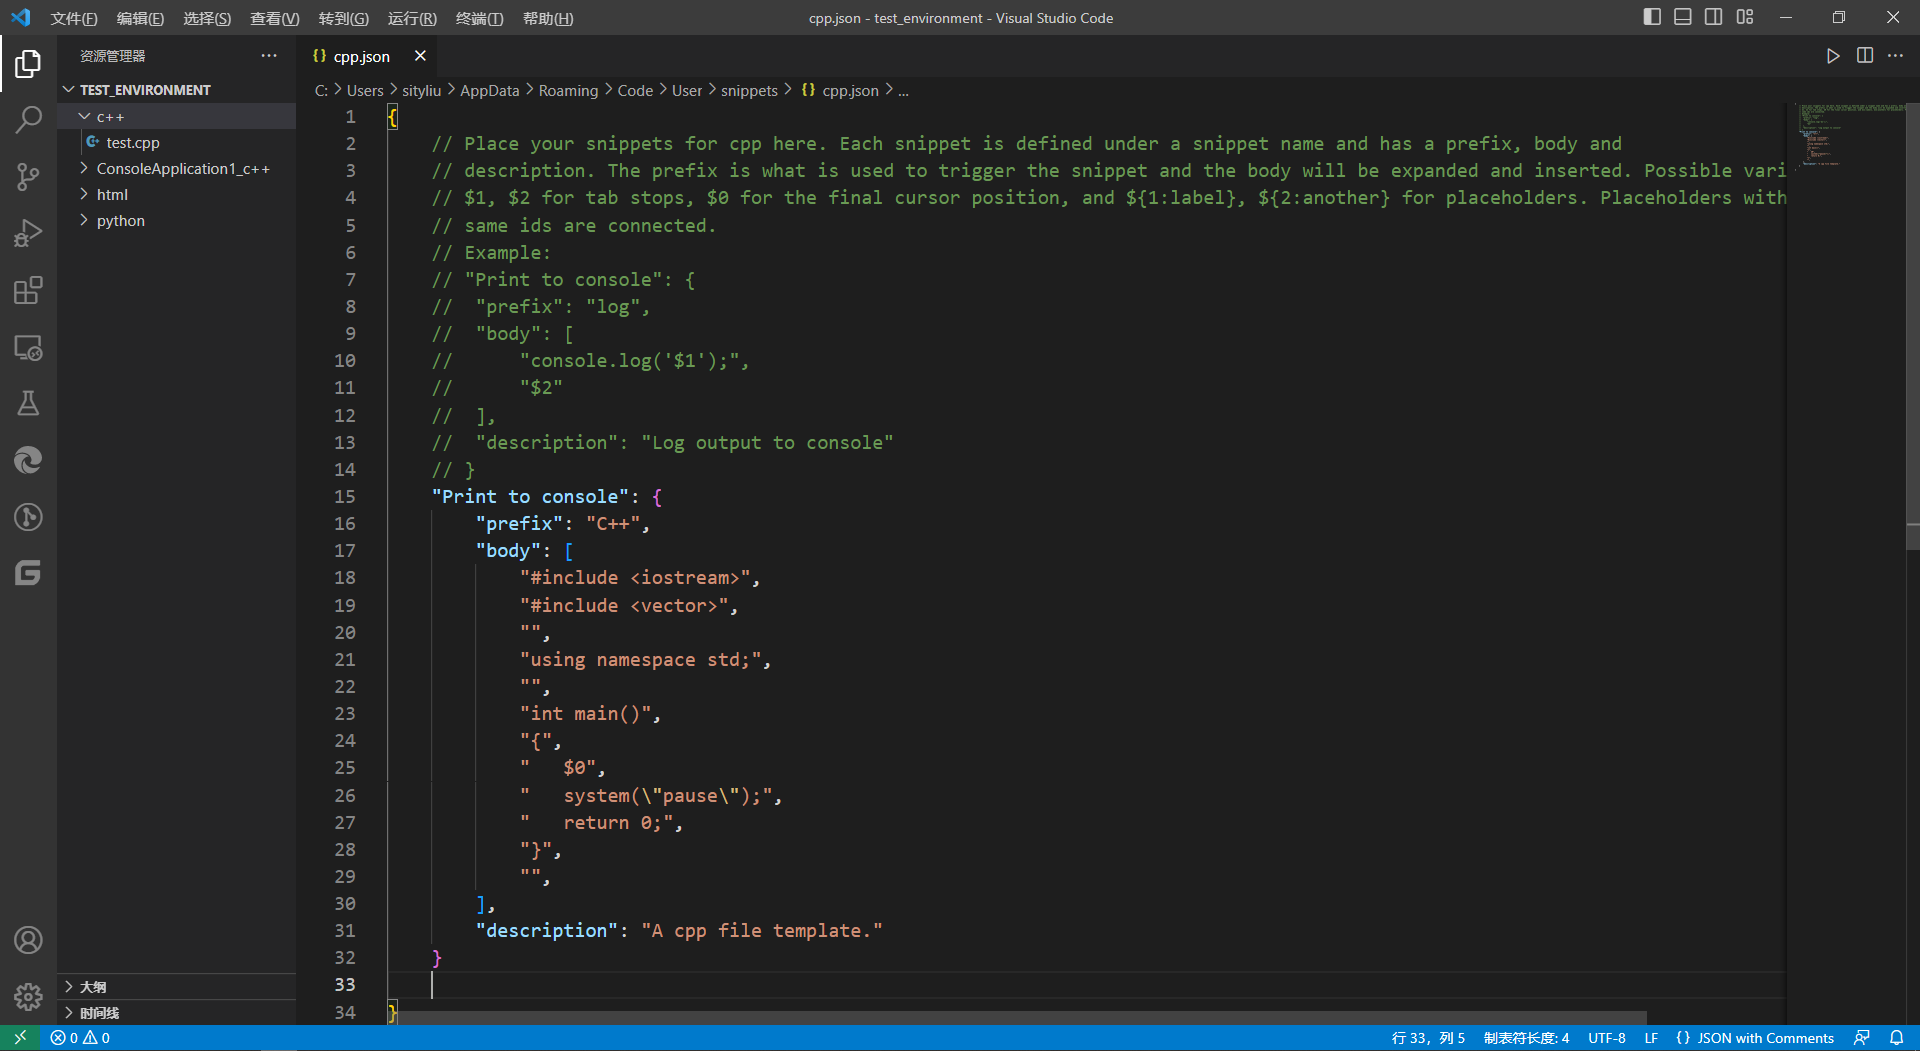1920x1051 pixels.
Task: Open notifications bell in status bar
Action: point(1896,1038)
